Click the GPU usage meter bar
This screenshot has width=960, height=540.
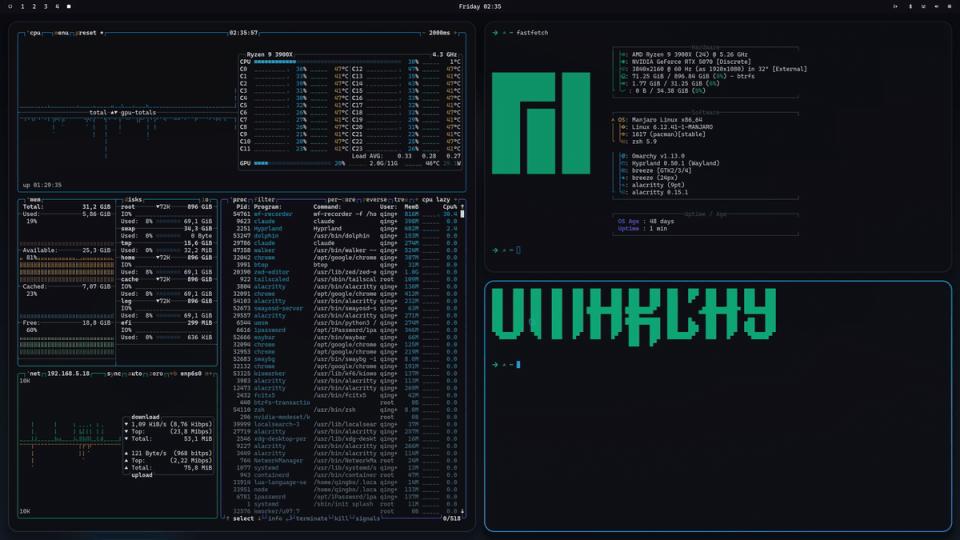[292, 163]
